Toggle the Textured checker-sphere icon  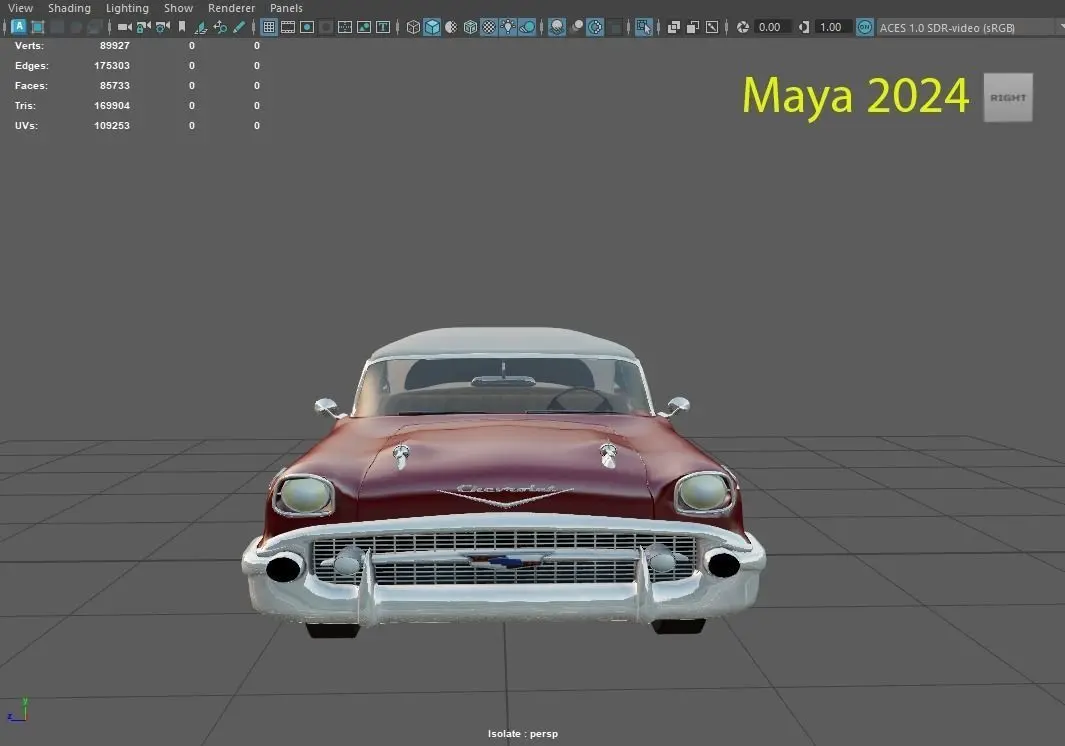point(489,27)
